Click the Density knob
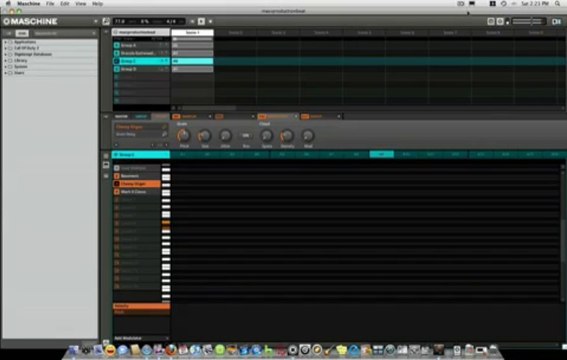The image size is (567, 360). pos(287,136)
